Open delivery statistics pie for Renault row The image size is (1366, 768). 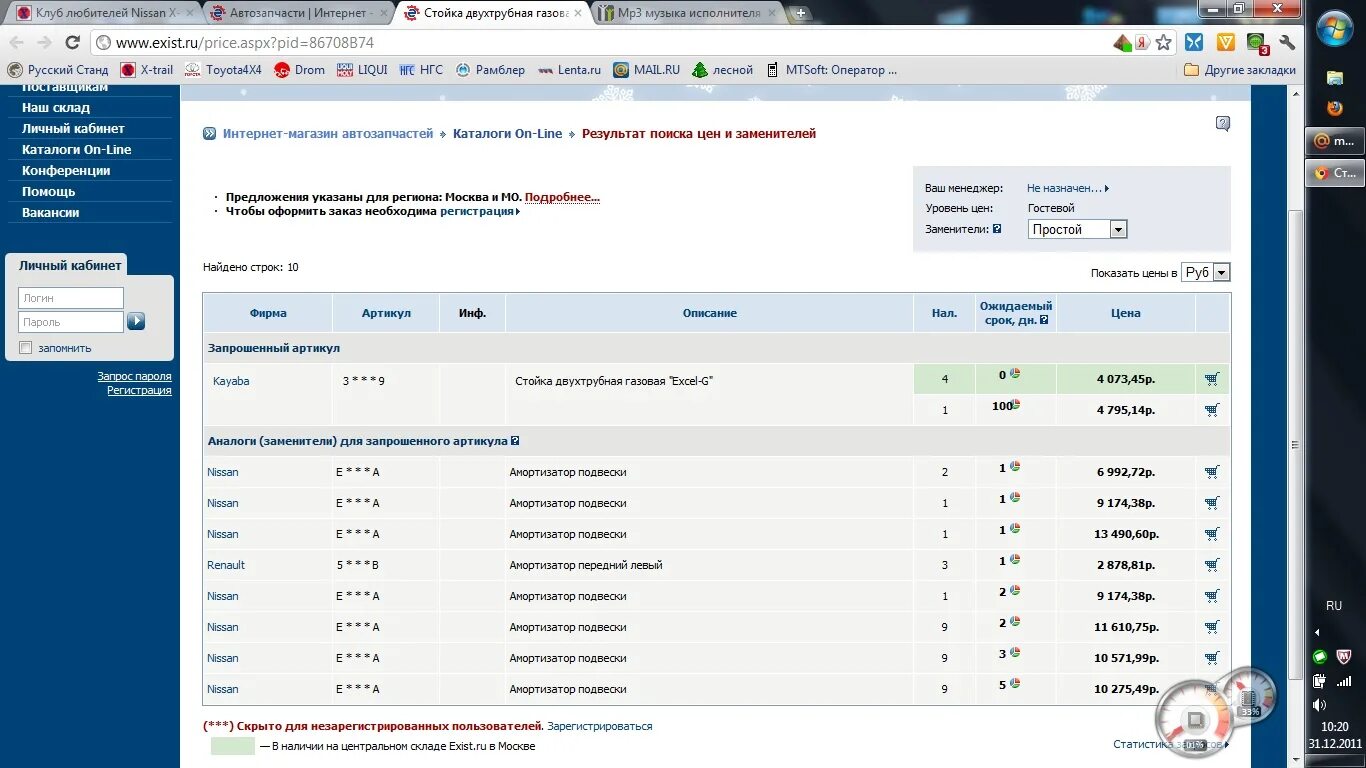pos(1015,559)
